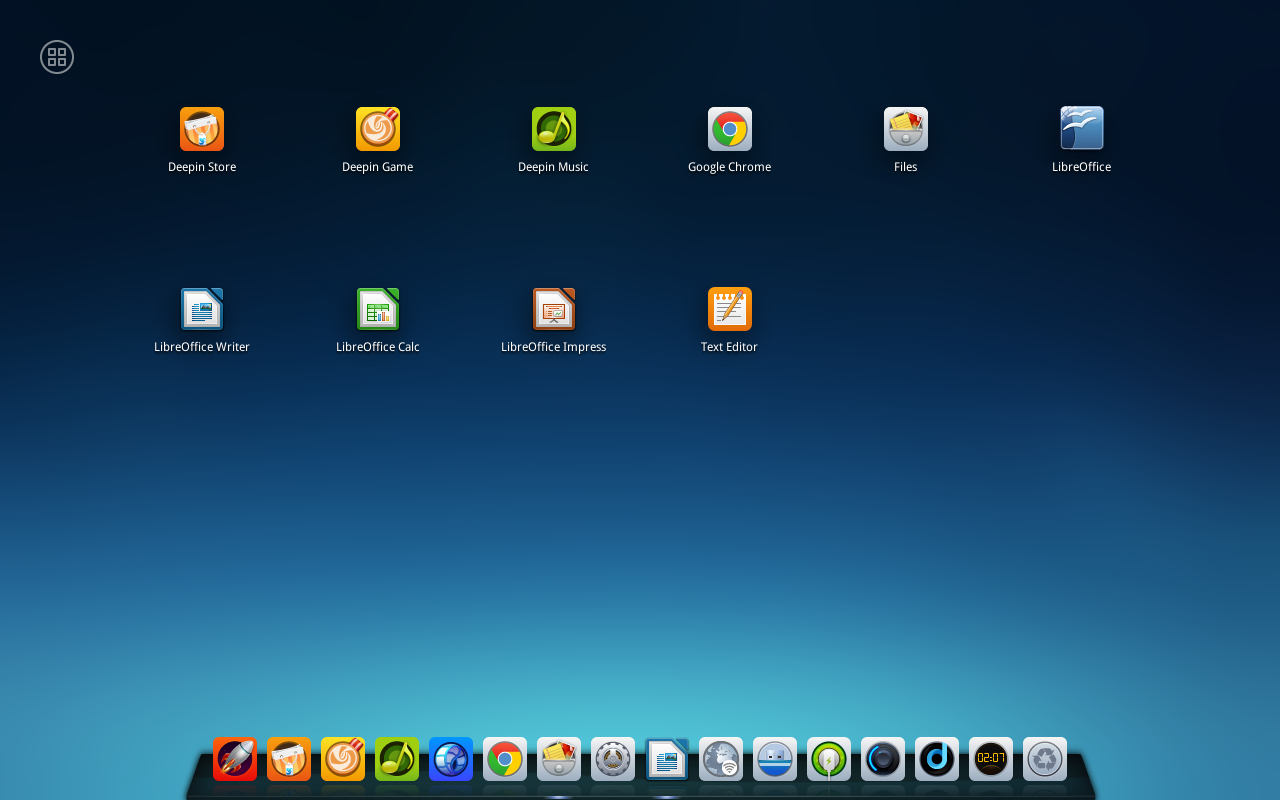This screenshot has height=800, width=1280.
Task: Open Deepin Music in launcher grid
Action: tap(554, 129)
